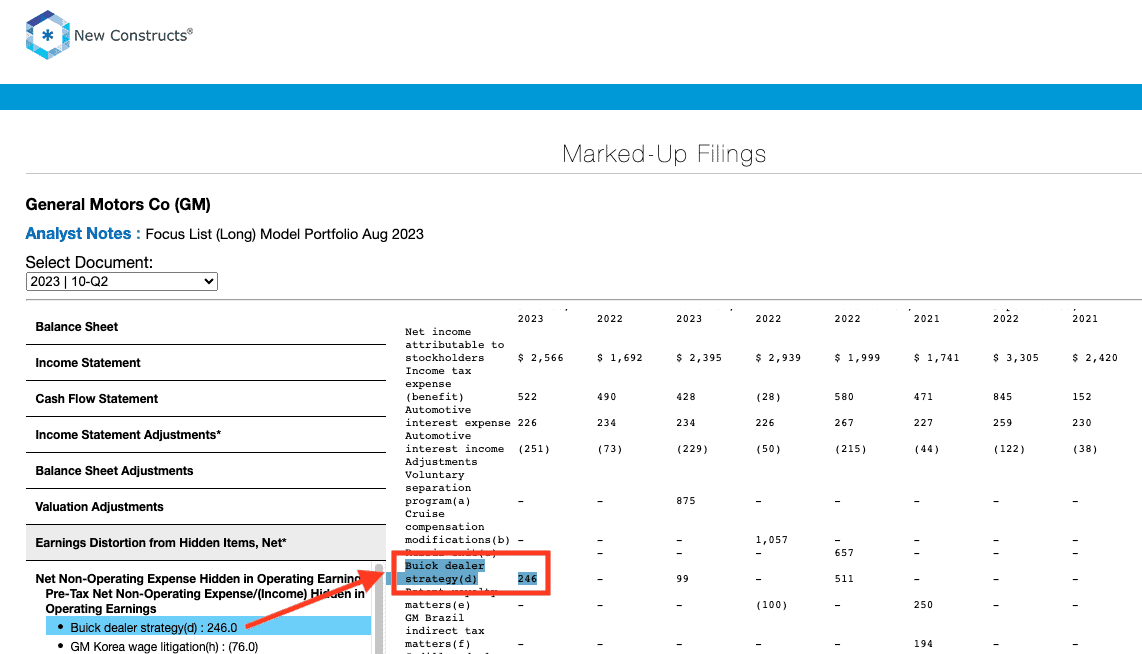
Task: Click the 511 Buick dealer strategy value
Action: coord(844,579)
